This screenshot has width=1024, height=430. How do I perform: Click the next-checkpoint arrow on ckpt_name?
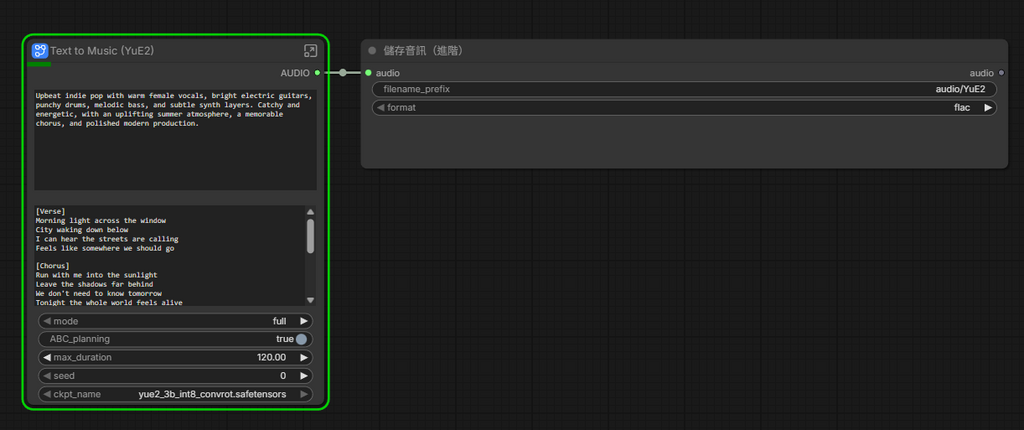tap(304, 394)
